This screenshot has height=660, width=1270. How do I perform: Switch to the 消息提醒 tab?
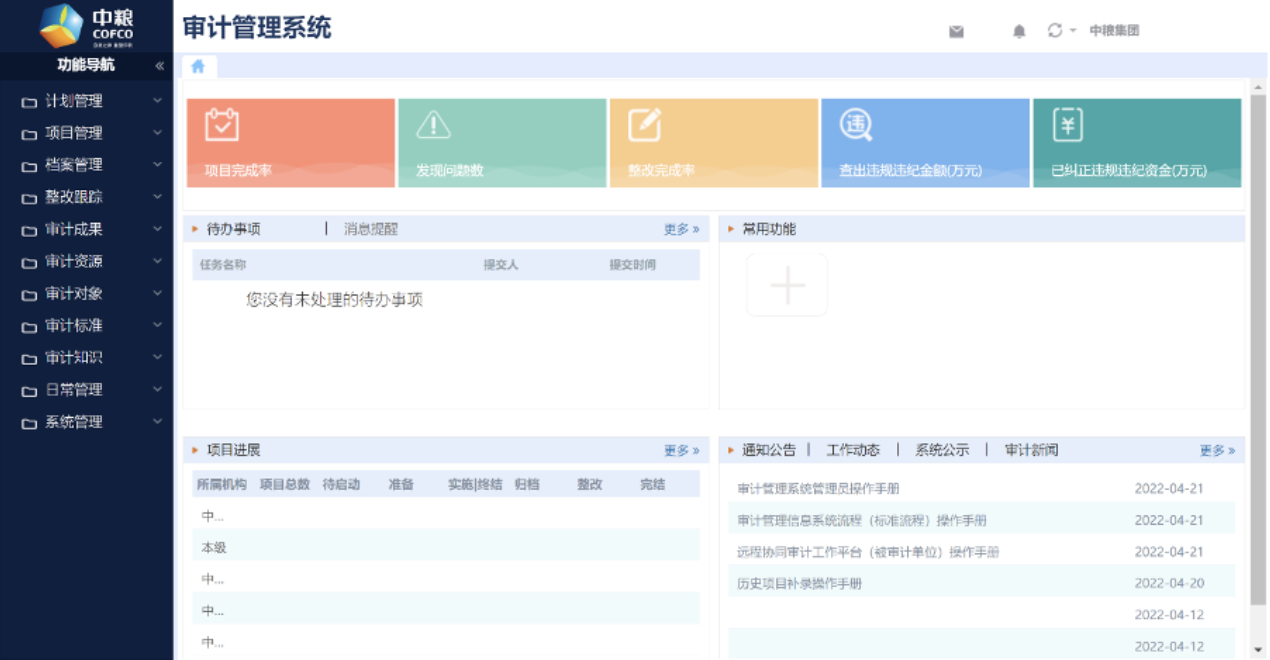point(371,229)
